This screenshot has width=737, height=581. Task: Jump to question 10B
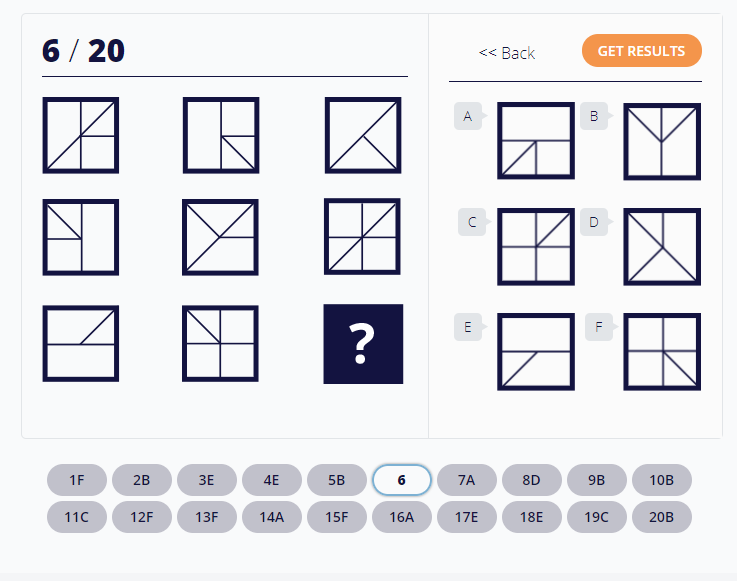662,480
